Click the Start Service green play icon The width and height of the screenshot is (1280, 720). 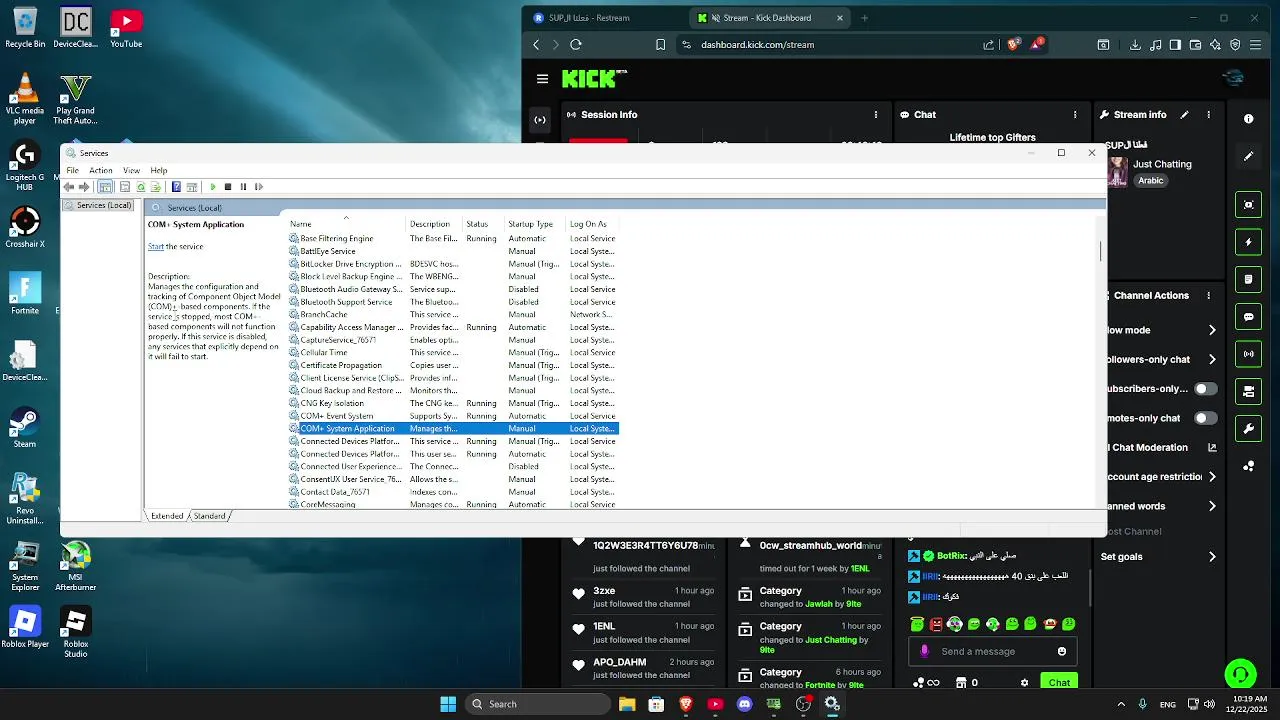point(212,187)
